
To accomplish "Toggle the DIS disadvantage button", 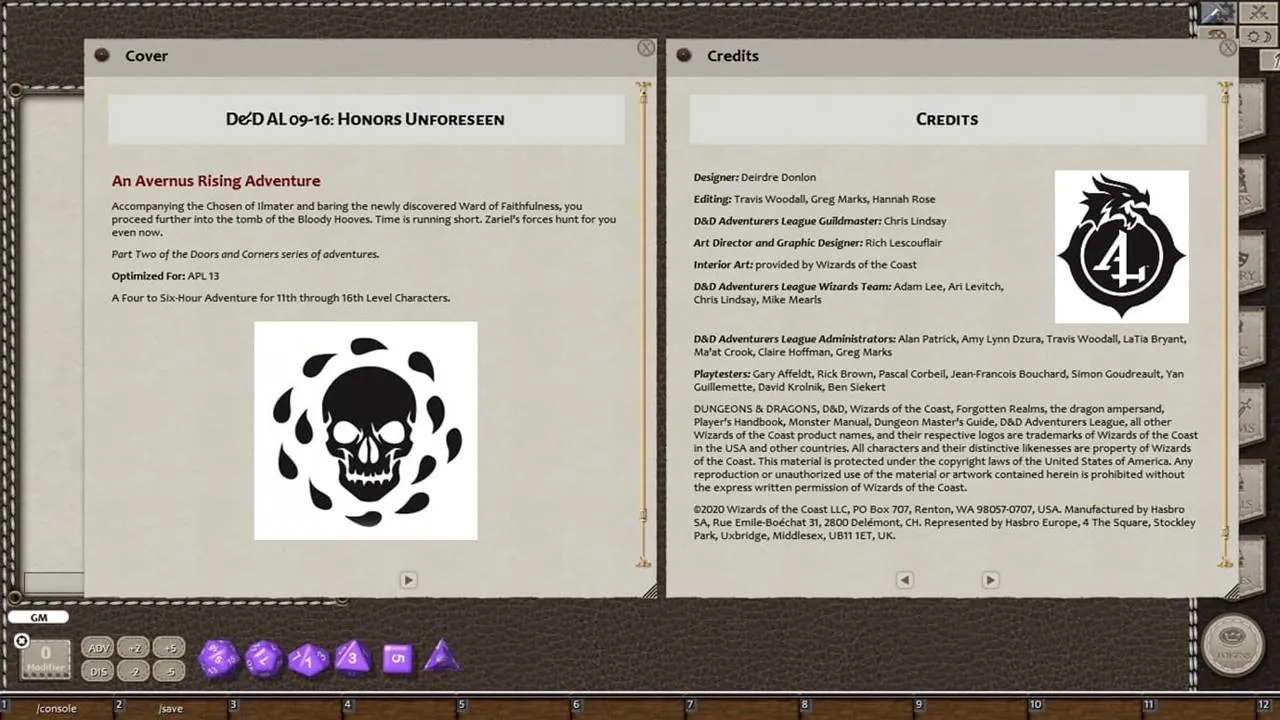I will click(98, 671).
